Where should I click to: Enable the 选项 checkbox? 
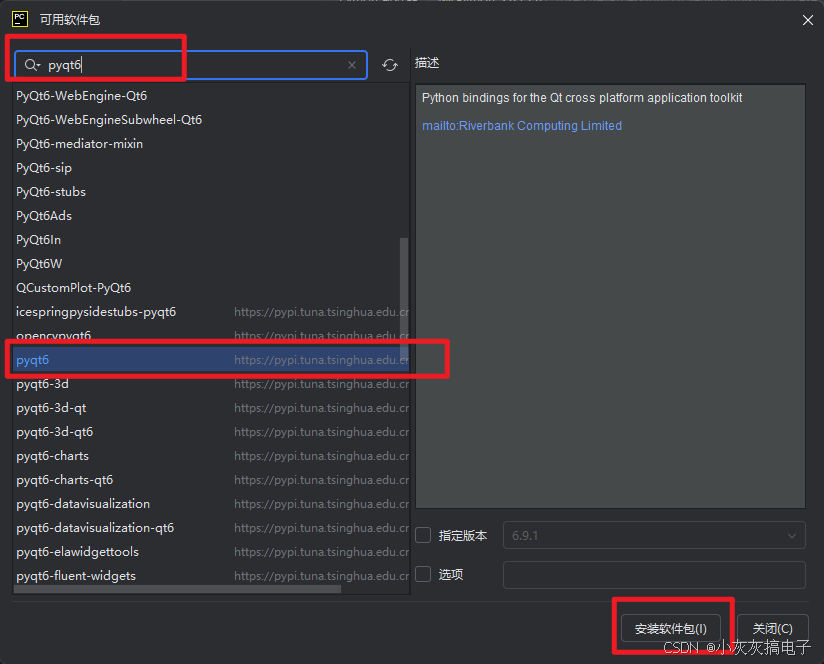tap(423, 574)
